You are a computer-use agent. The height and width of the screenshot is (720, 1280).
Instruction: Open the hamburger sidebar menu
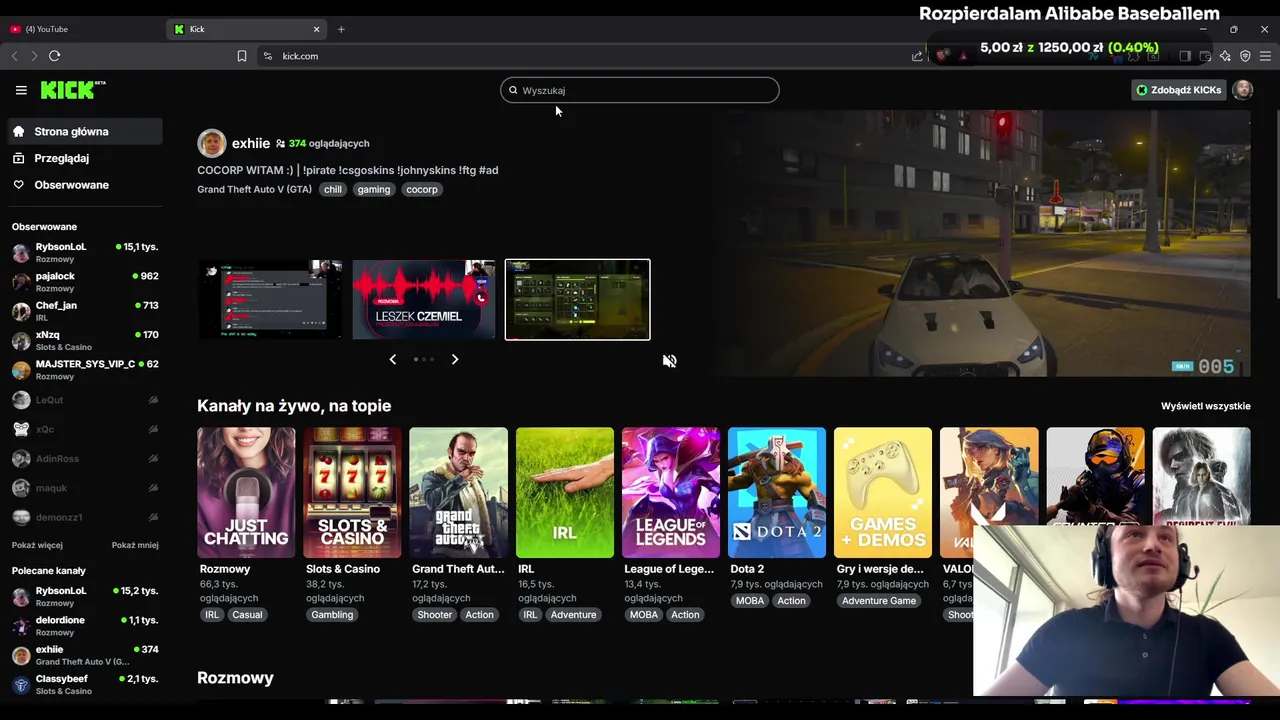coord(21,90)
